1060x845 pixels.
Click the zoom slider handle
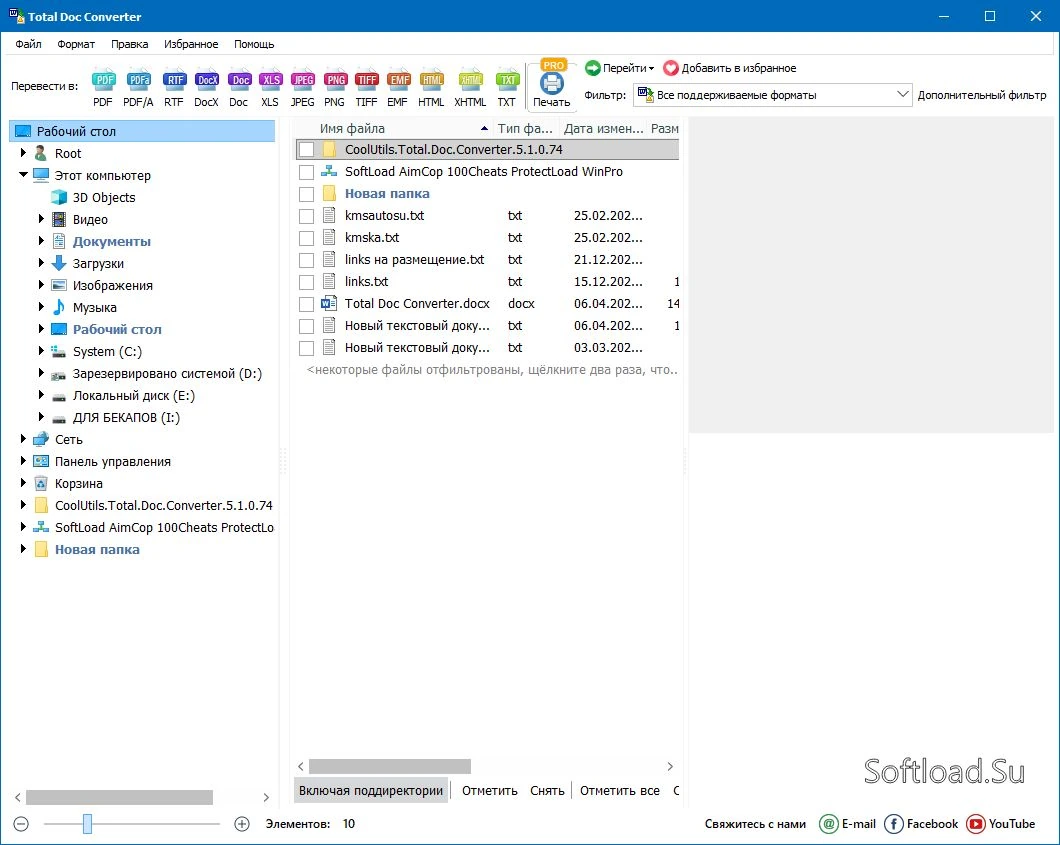pos(87,823)
